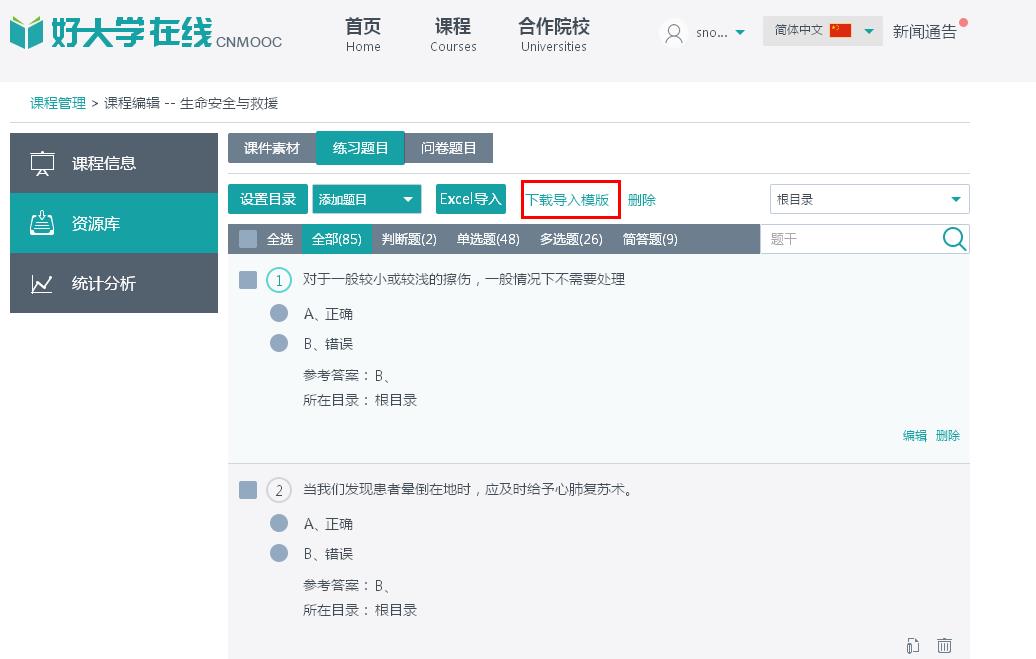Check the checkbox for question 2
Image resolution: width=1036 pixels, height=659 pixels.
(x=248, y=490)
